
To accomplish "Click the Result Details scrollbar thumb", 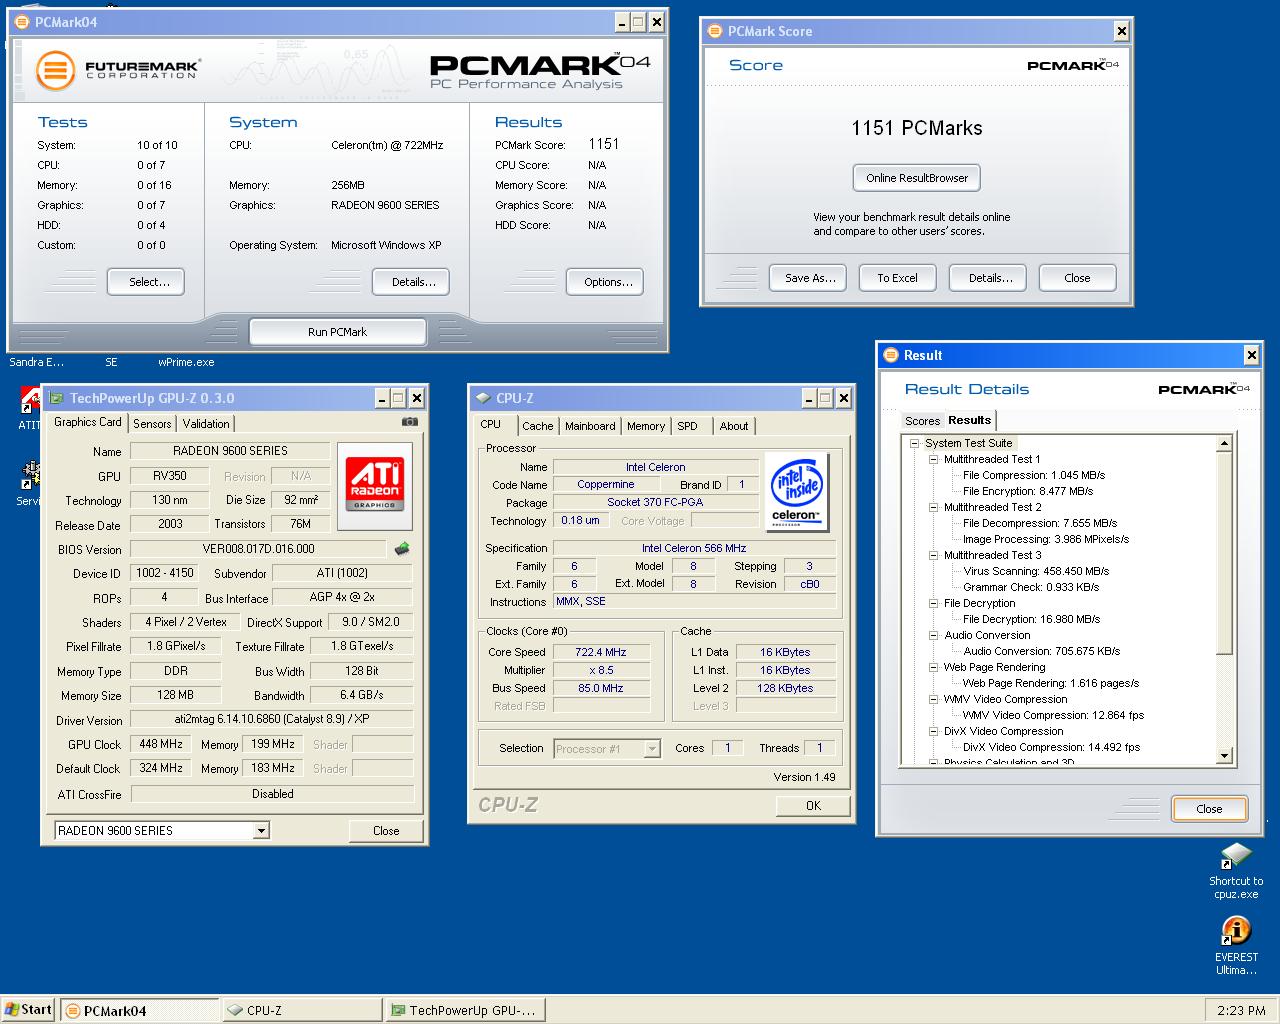I will (1224, 554).
